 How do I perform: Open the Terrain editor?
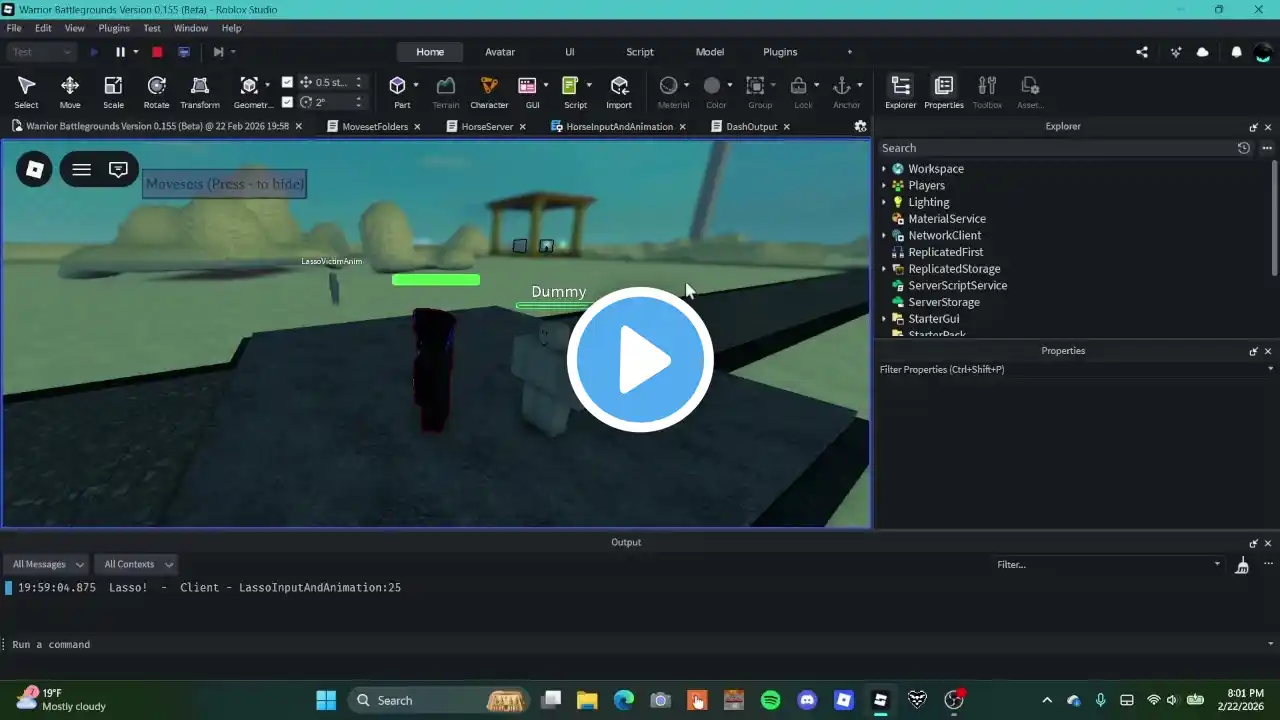[446, 91]
